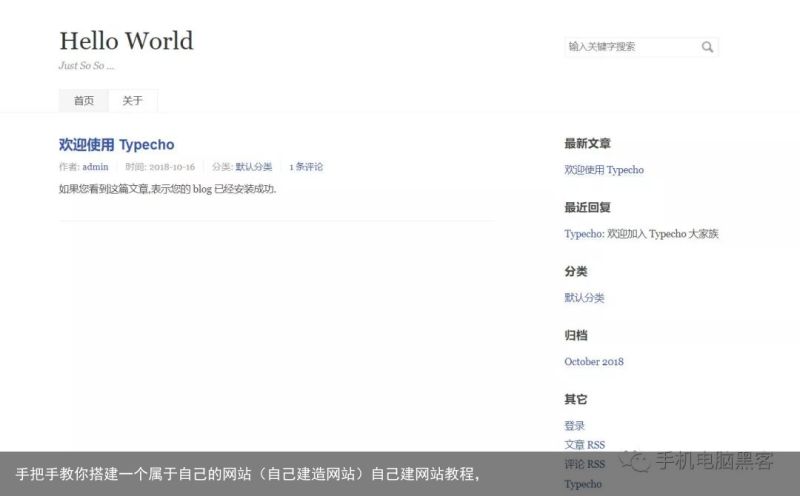Image resolution: width=800 pixels, height=496 pixels.
Task: Open the Typecho link under 其它
Action: coord(583,484)
